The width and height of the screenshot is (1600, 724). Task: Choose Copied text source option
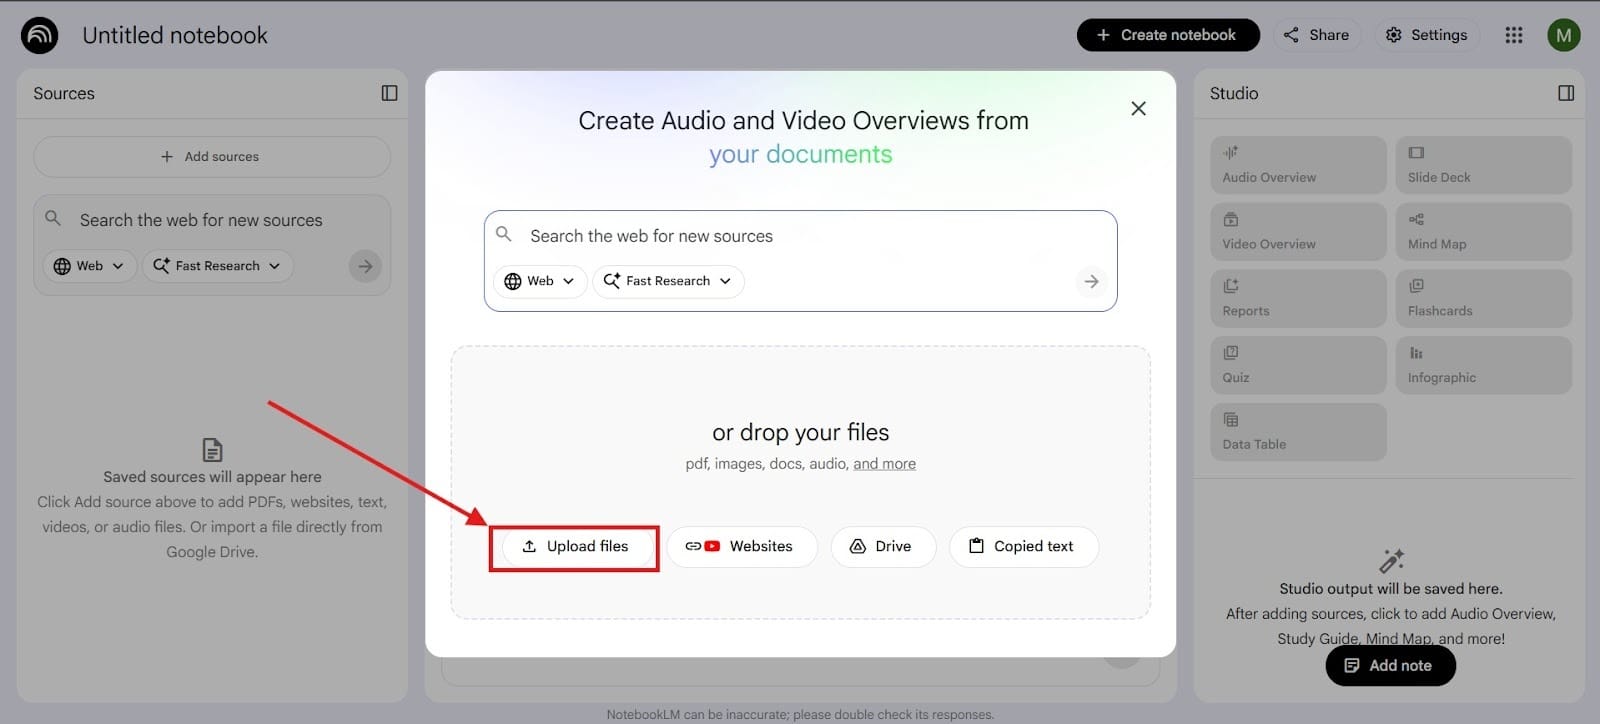pyautogui.click(x=1024, y=547)
